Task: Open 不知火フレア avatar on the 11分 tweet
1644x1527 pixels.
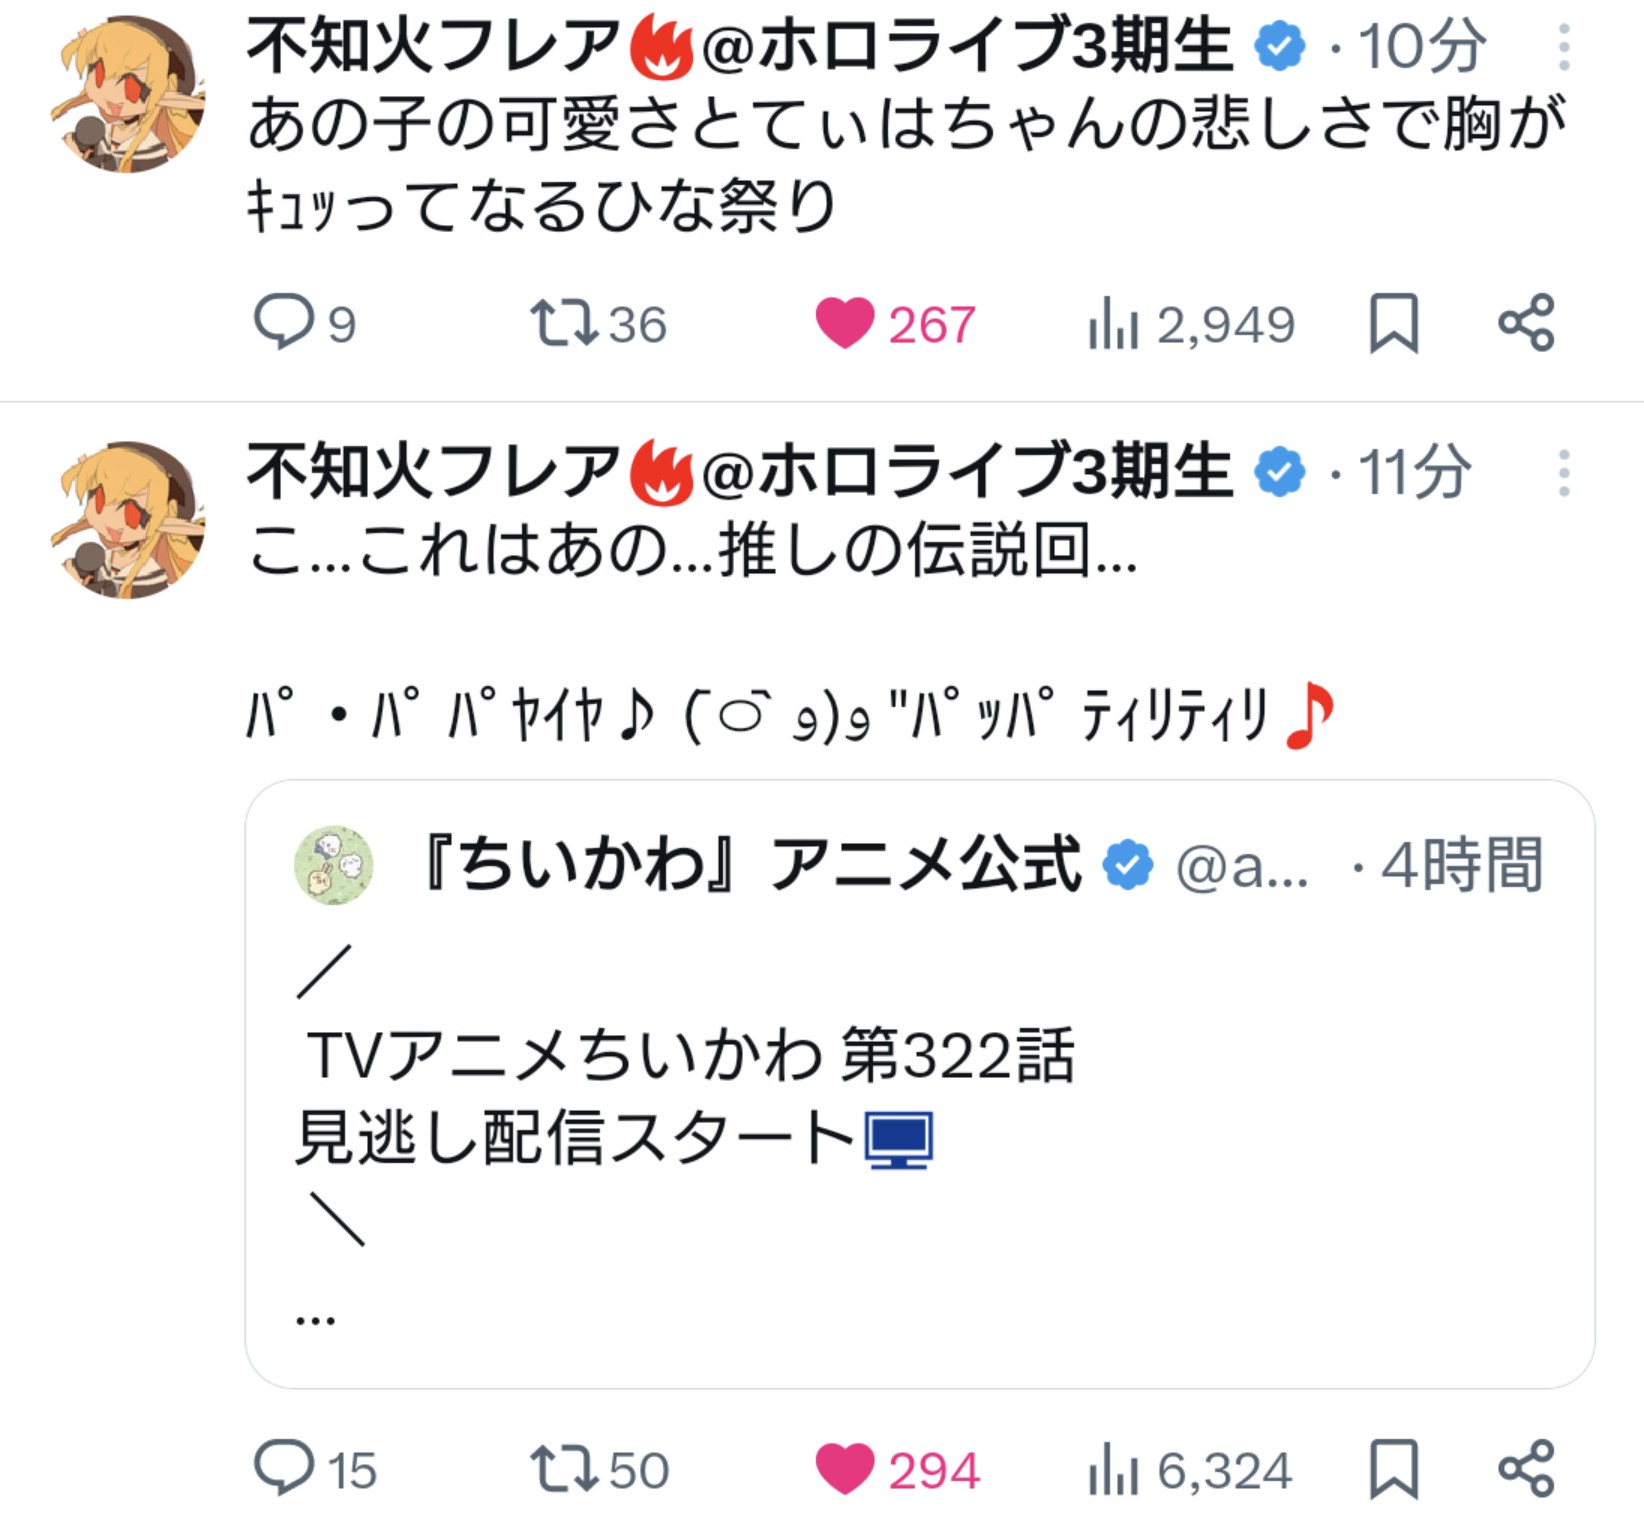Action: (128, 520)
